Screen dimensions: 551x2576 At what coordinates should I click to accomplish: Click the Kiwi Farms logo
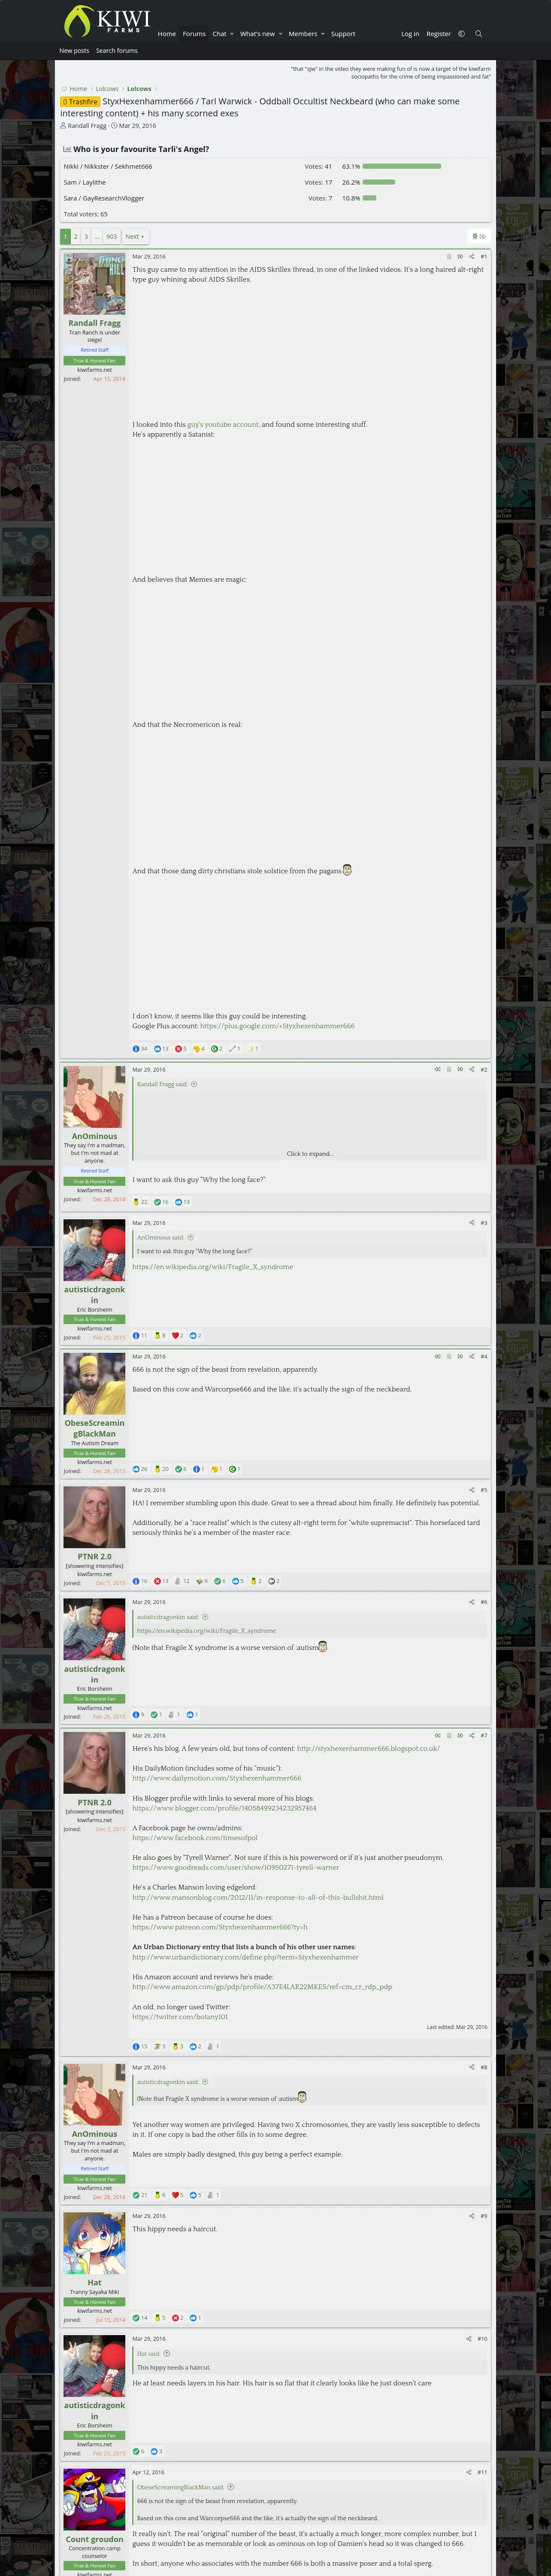(106, 21)
